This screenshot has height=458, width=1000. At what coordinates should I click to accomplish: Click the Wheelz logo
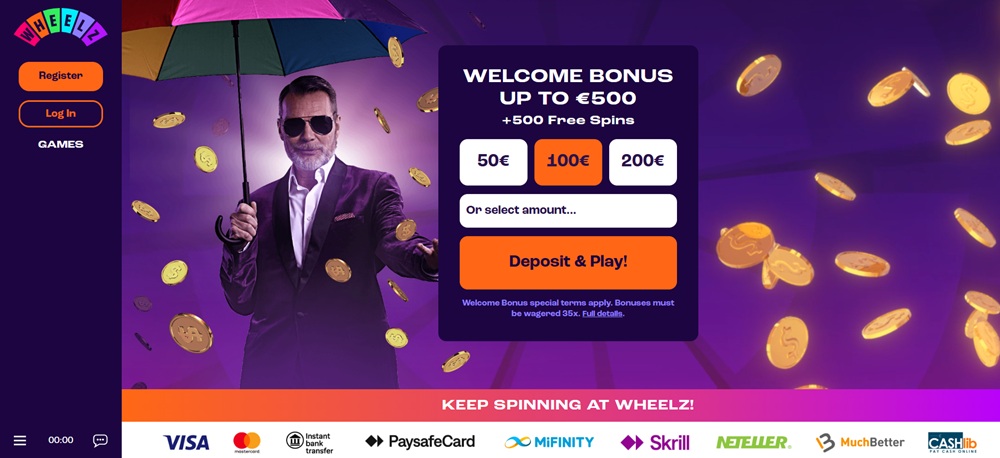point(61,27)
